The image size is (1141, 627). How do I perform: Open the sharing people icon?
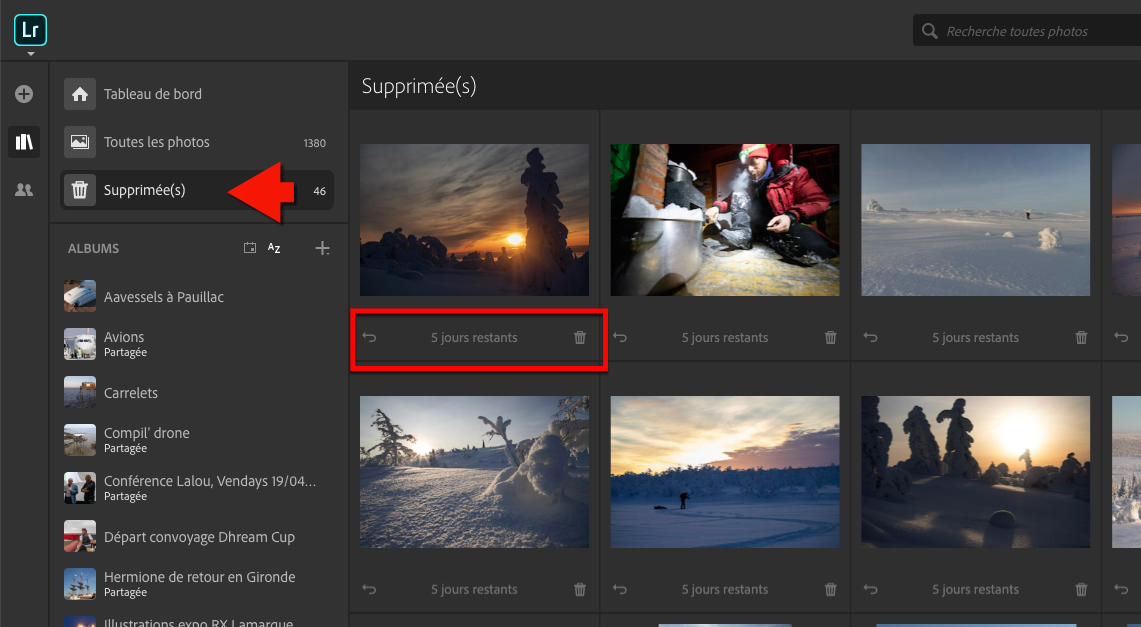click(24, 190)
